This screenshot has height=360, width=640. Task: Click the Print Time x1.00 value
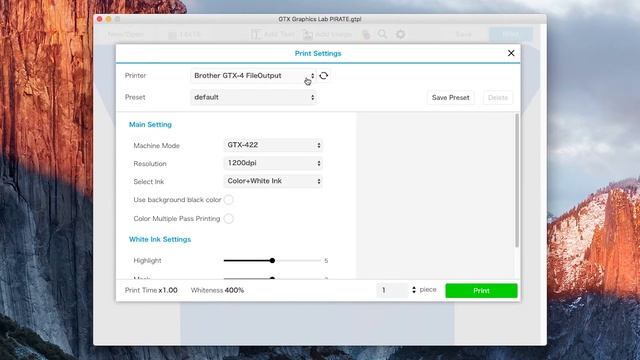click(x=168, y=290)
